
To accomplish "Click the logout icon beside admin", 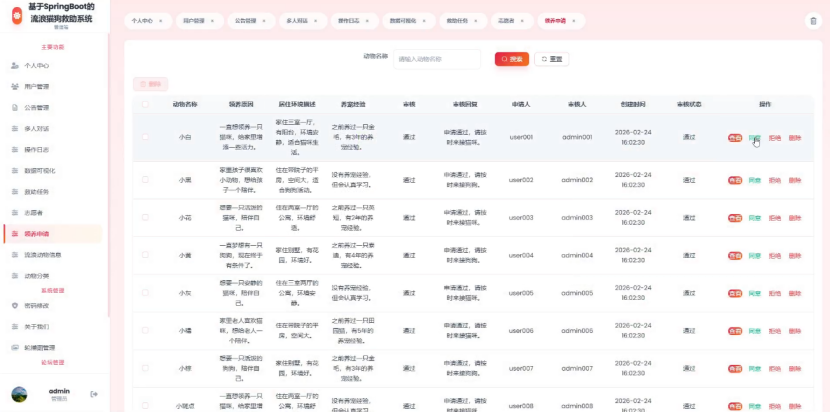I will [94, 394].
